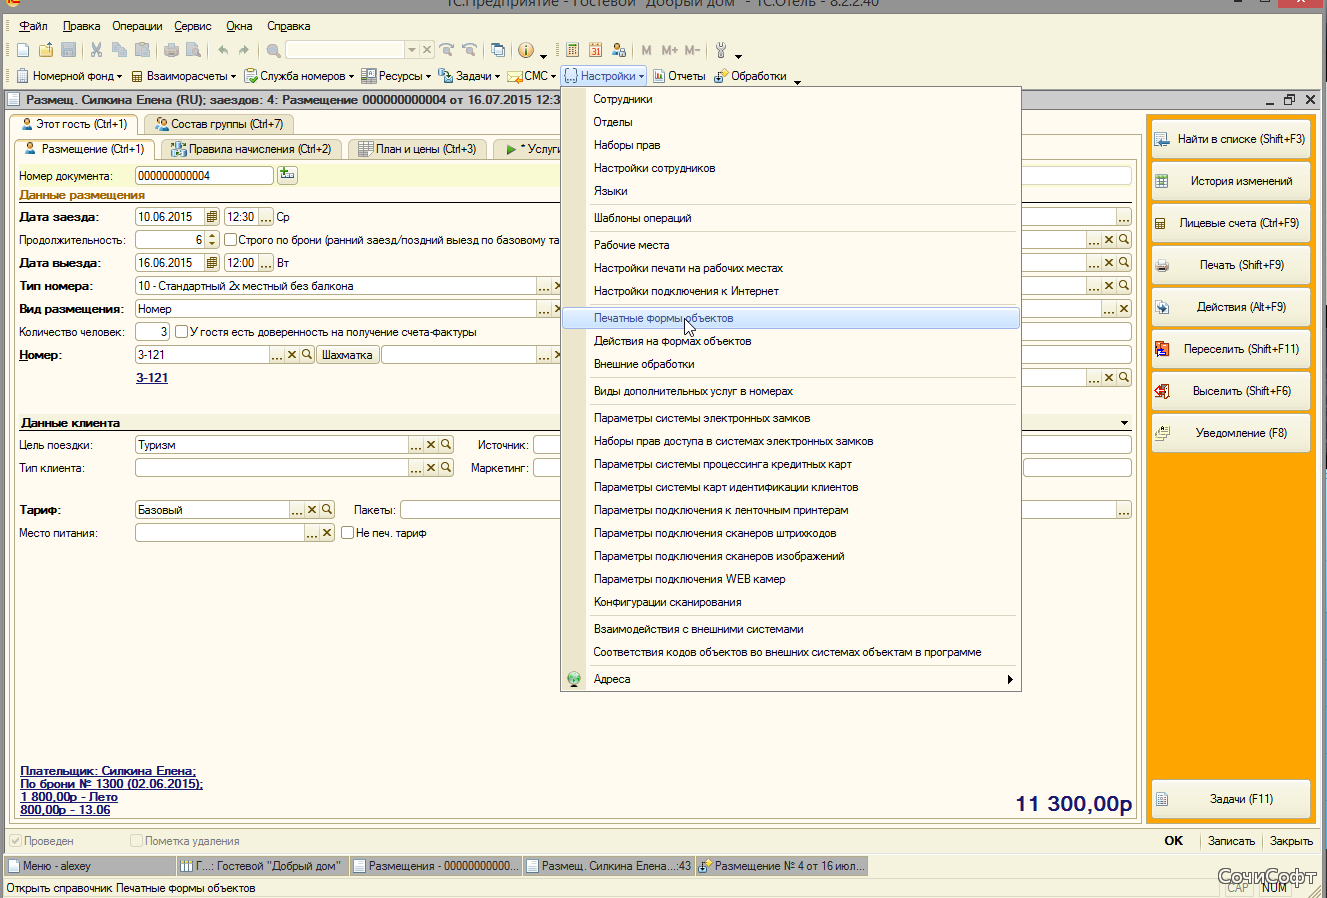Click the Paste clipboard icon

tap(142, 50)
